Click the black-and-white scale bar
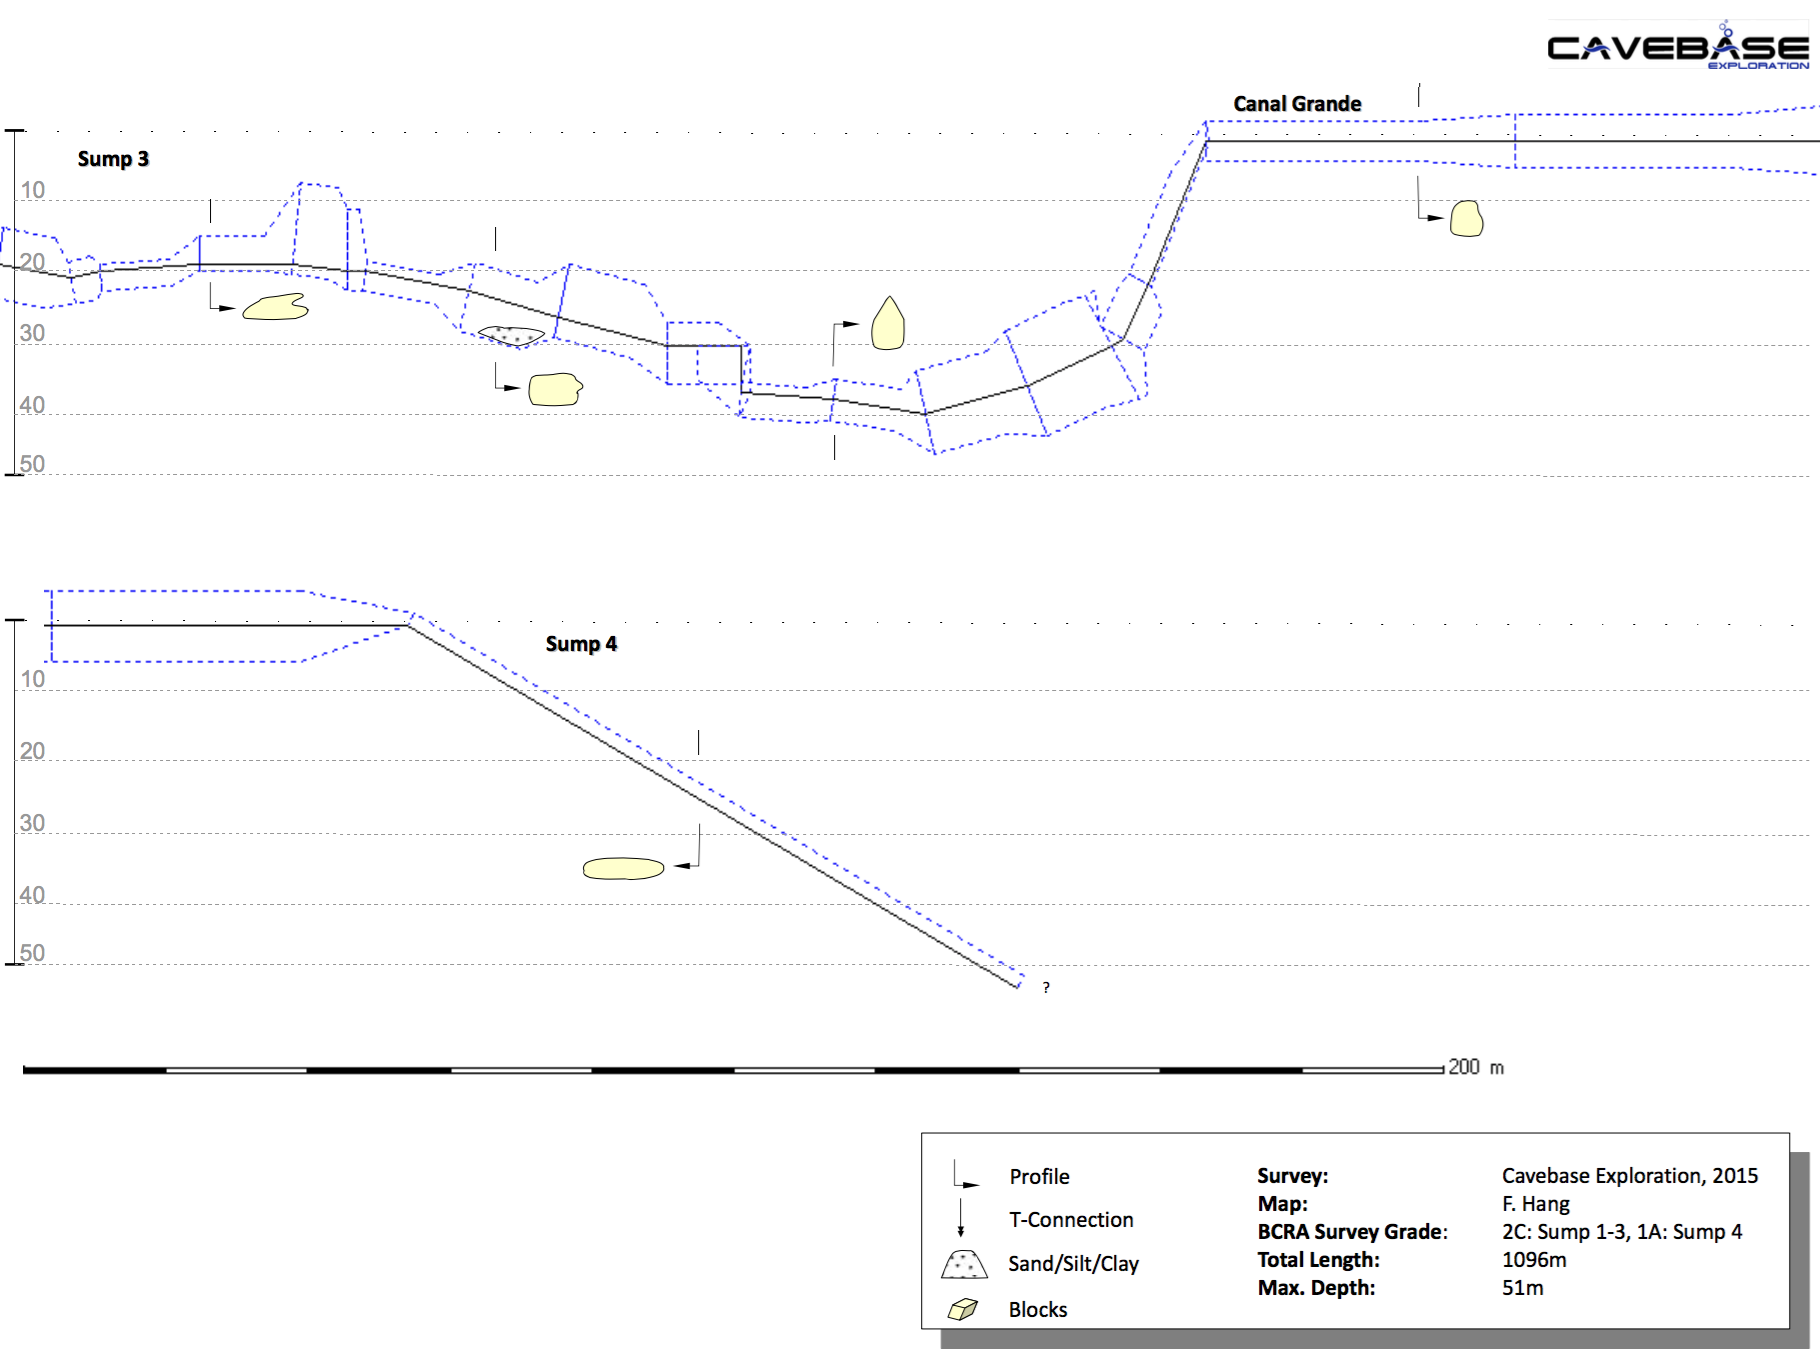 coord(733,1070)
